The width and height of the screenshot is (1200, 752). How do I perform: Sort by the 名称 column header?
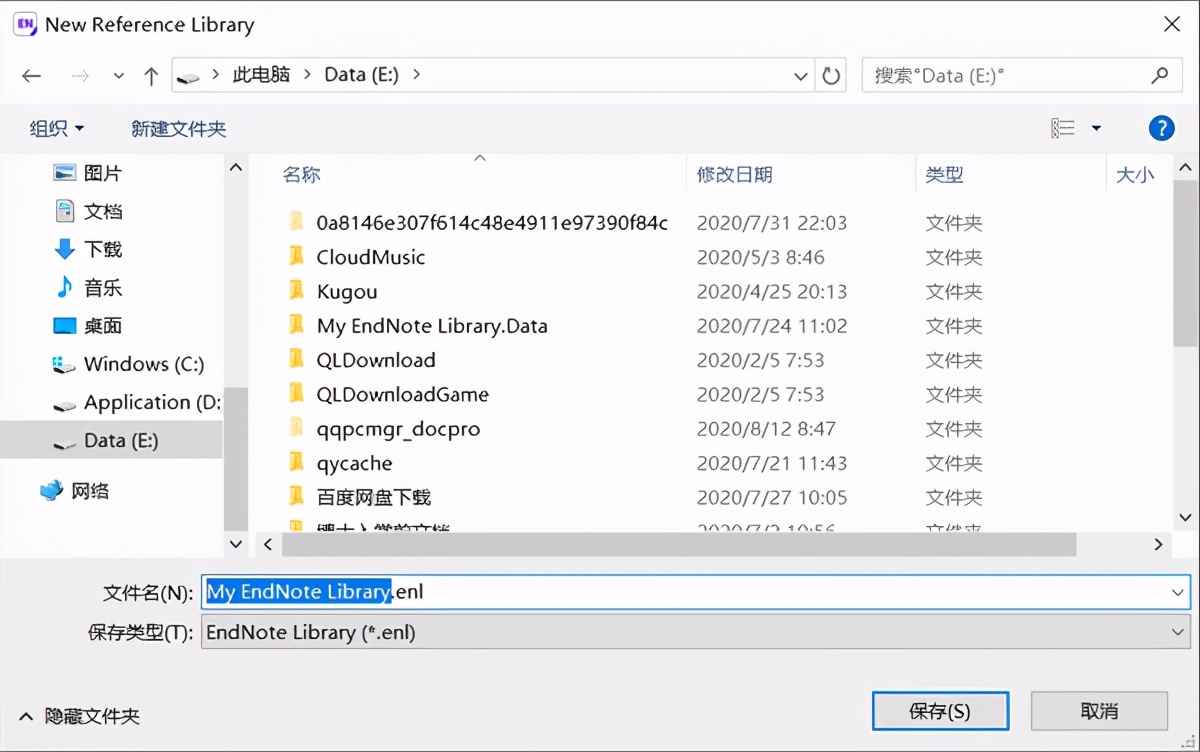tap(301, 174)
